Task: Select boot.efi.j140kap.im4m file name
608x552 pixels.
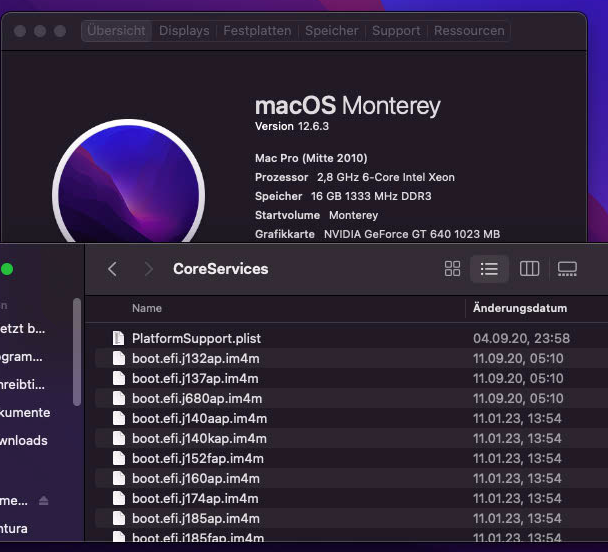Action: click(x=199, y=438)
